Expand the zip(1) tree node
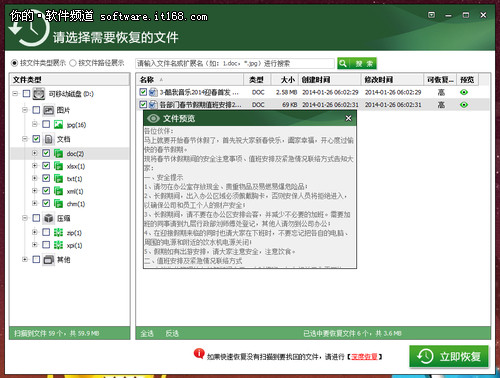 pos(35,232)
